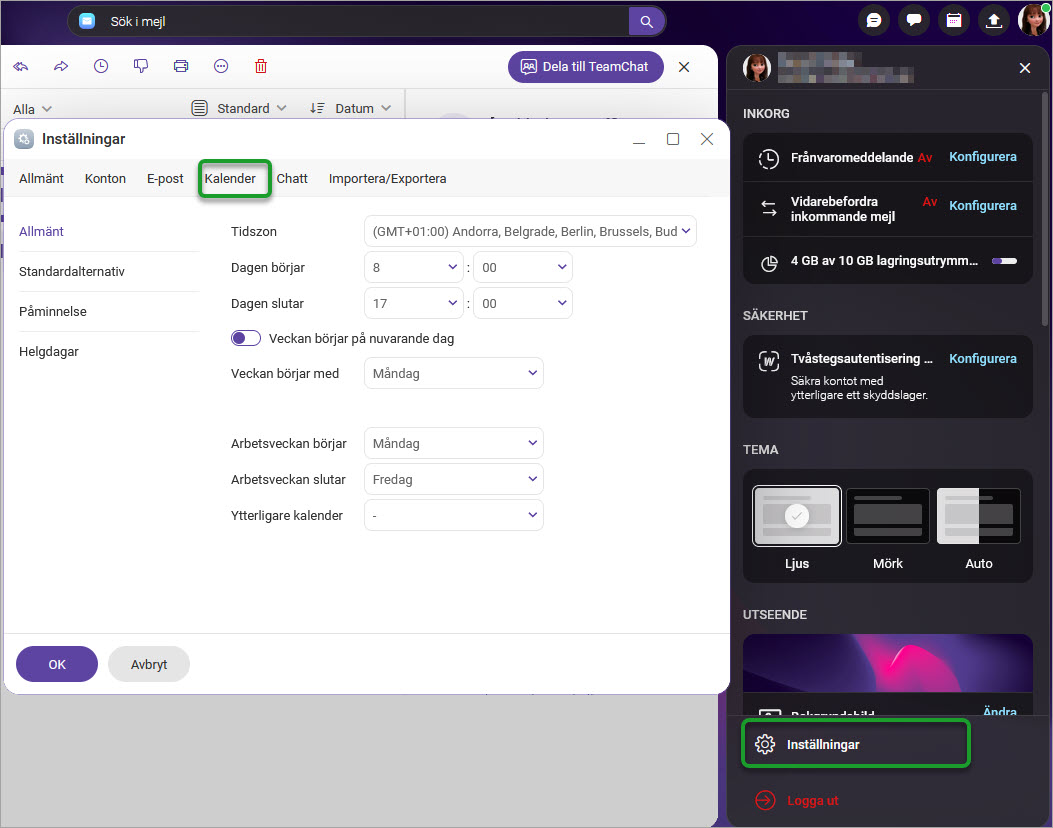1053x828 pixels.
Task: Click the OK button
Action: [57, 664]
